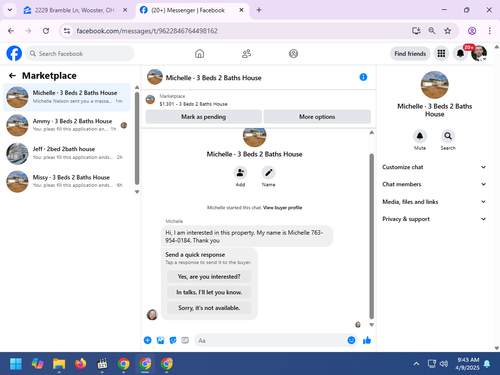Open the Friends icon in top navigation
Image resolution: width=500 pixels, height=375 pixels.
coord(246,53)
